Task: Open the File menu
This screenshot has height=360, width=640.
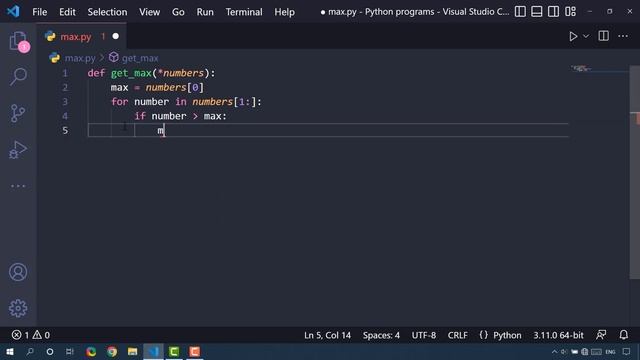Action: (x=40, y=12)
